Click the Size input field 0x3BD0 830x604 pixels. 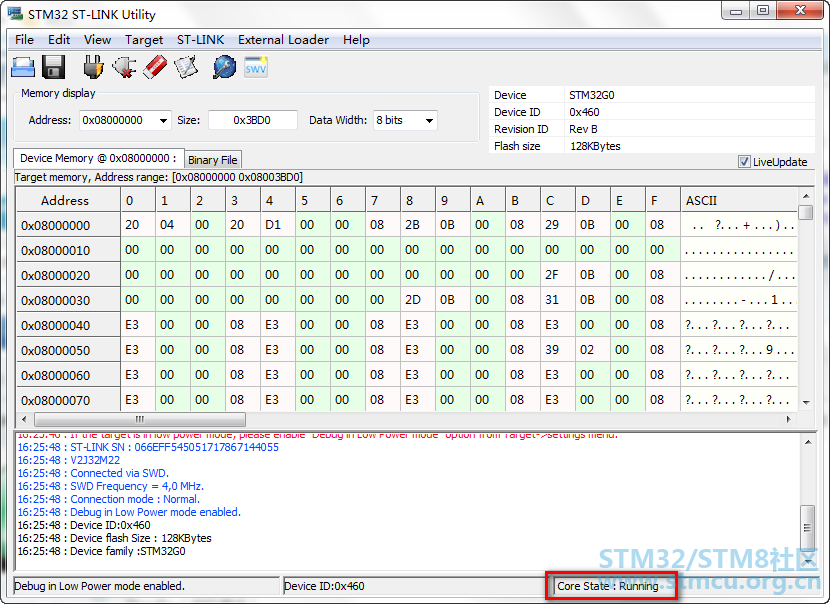point(252,120)
